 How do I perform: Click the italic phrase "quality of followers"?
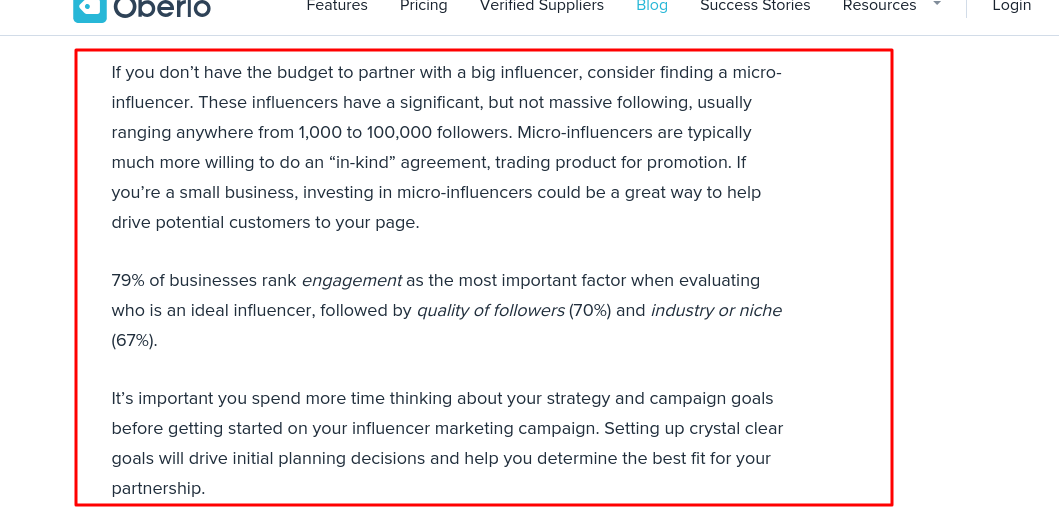pyautogui.click(x=490, y=311)
